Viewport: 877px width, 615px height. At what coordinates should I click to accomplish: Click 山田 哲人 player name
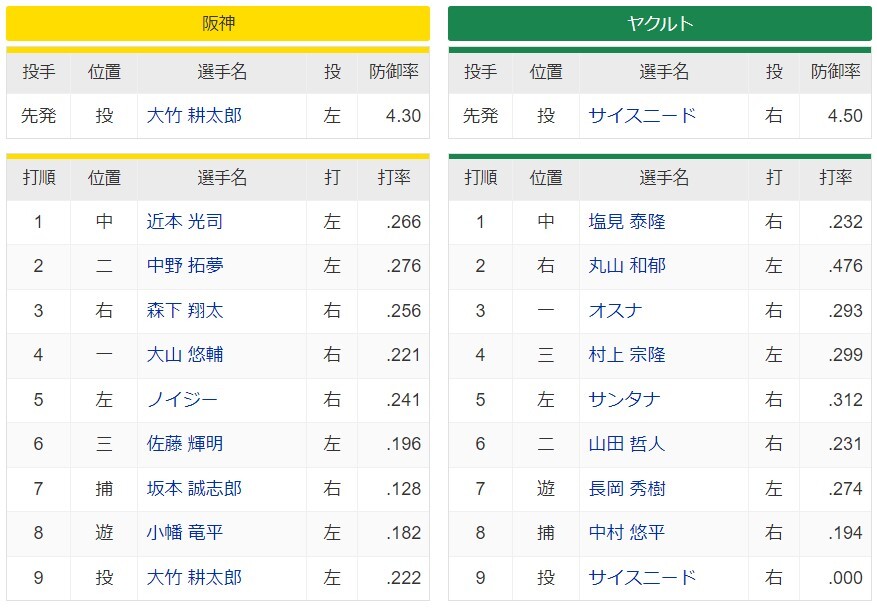(627, 444)
